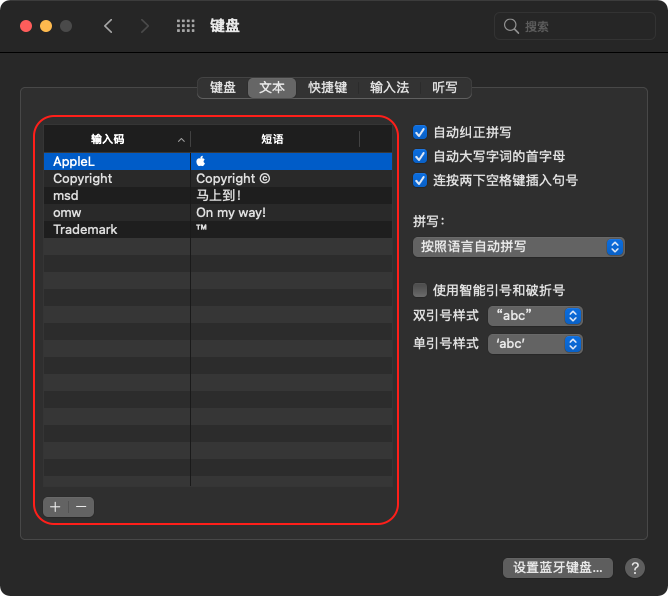Enable 使用智能引号和破折号 checkbox
668x596 pixels.
click(421, 290)
